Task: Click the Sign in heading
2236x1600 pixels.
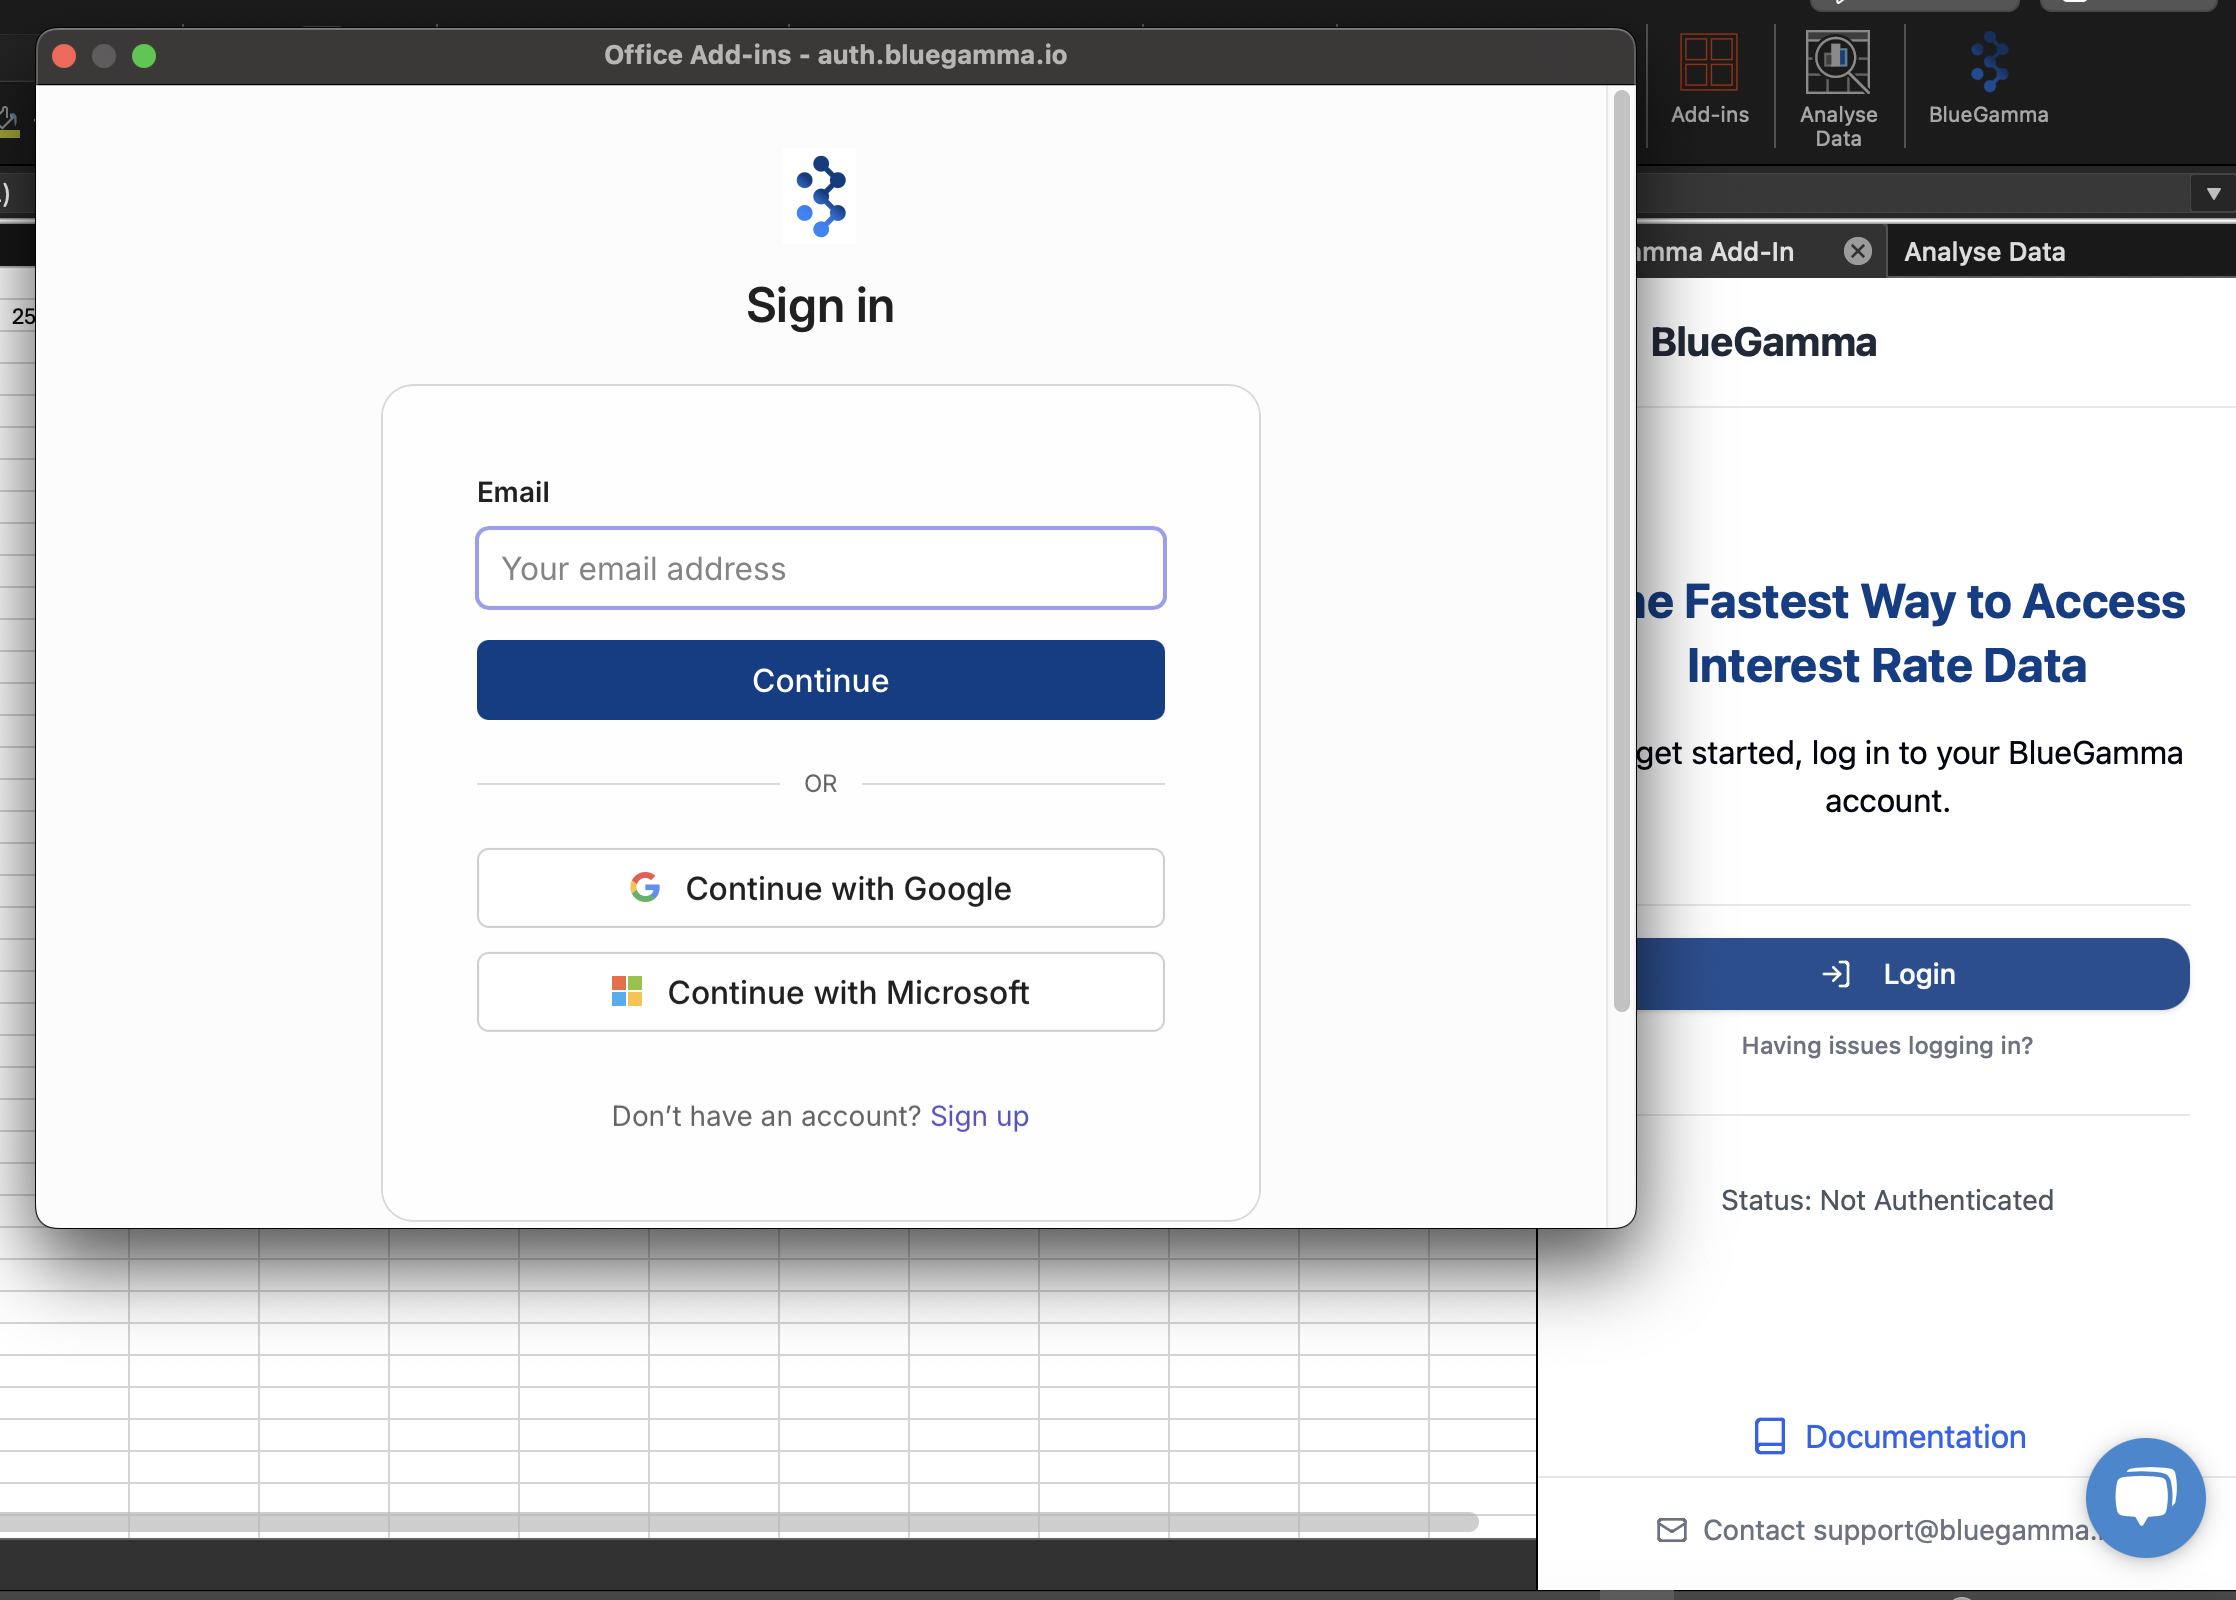Action: [x=820, y=306]
